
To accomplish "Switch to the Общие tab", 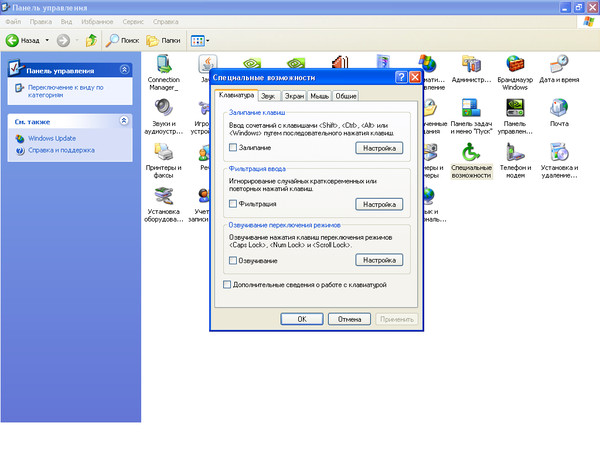I will point(346,96).
